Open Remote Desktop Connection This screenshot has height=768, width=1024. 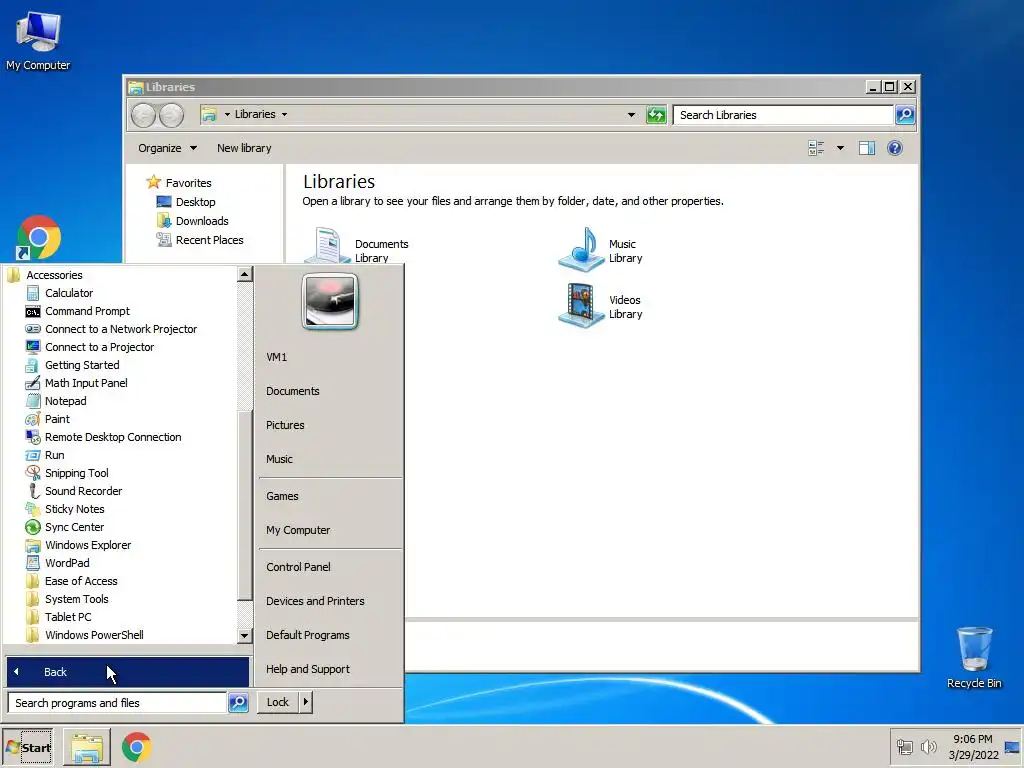[113, 437]
